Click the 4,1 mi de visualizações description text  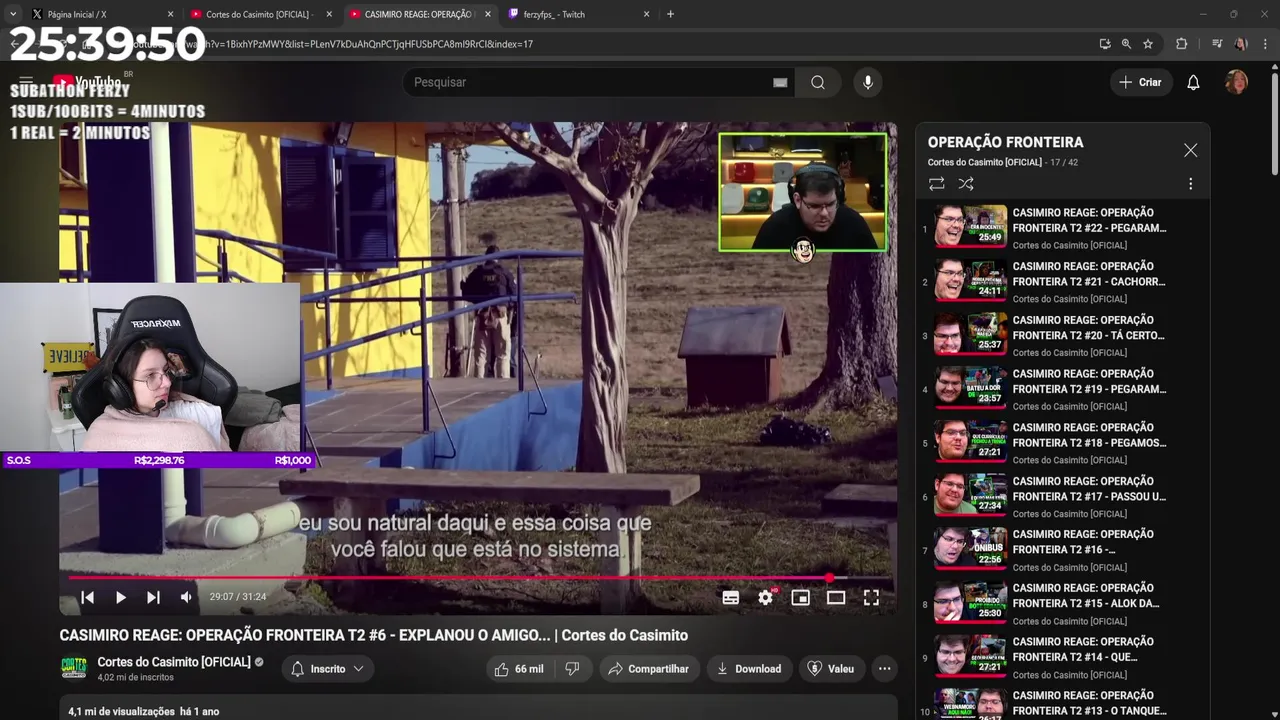point(121,712)
